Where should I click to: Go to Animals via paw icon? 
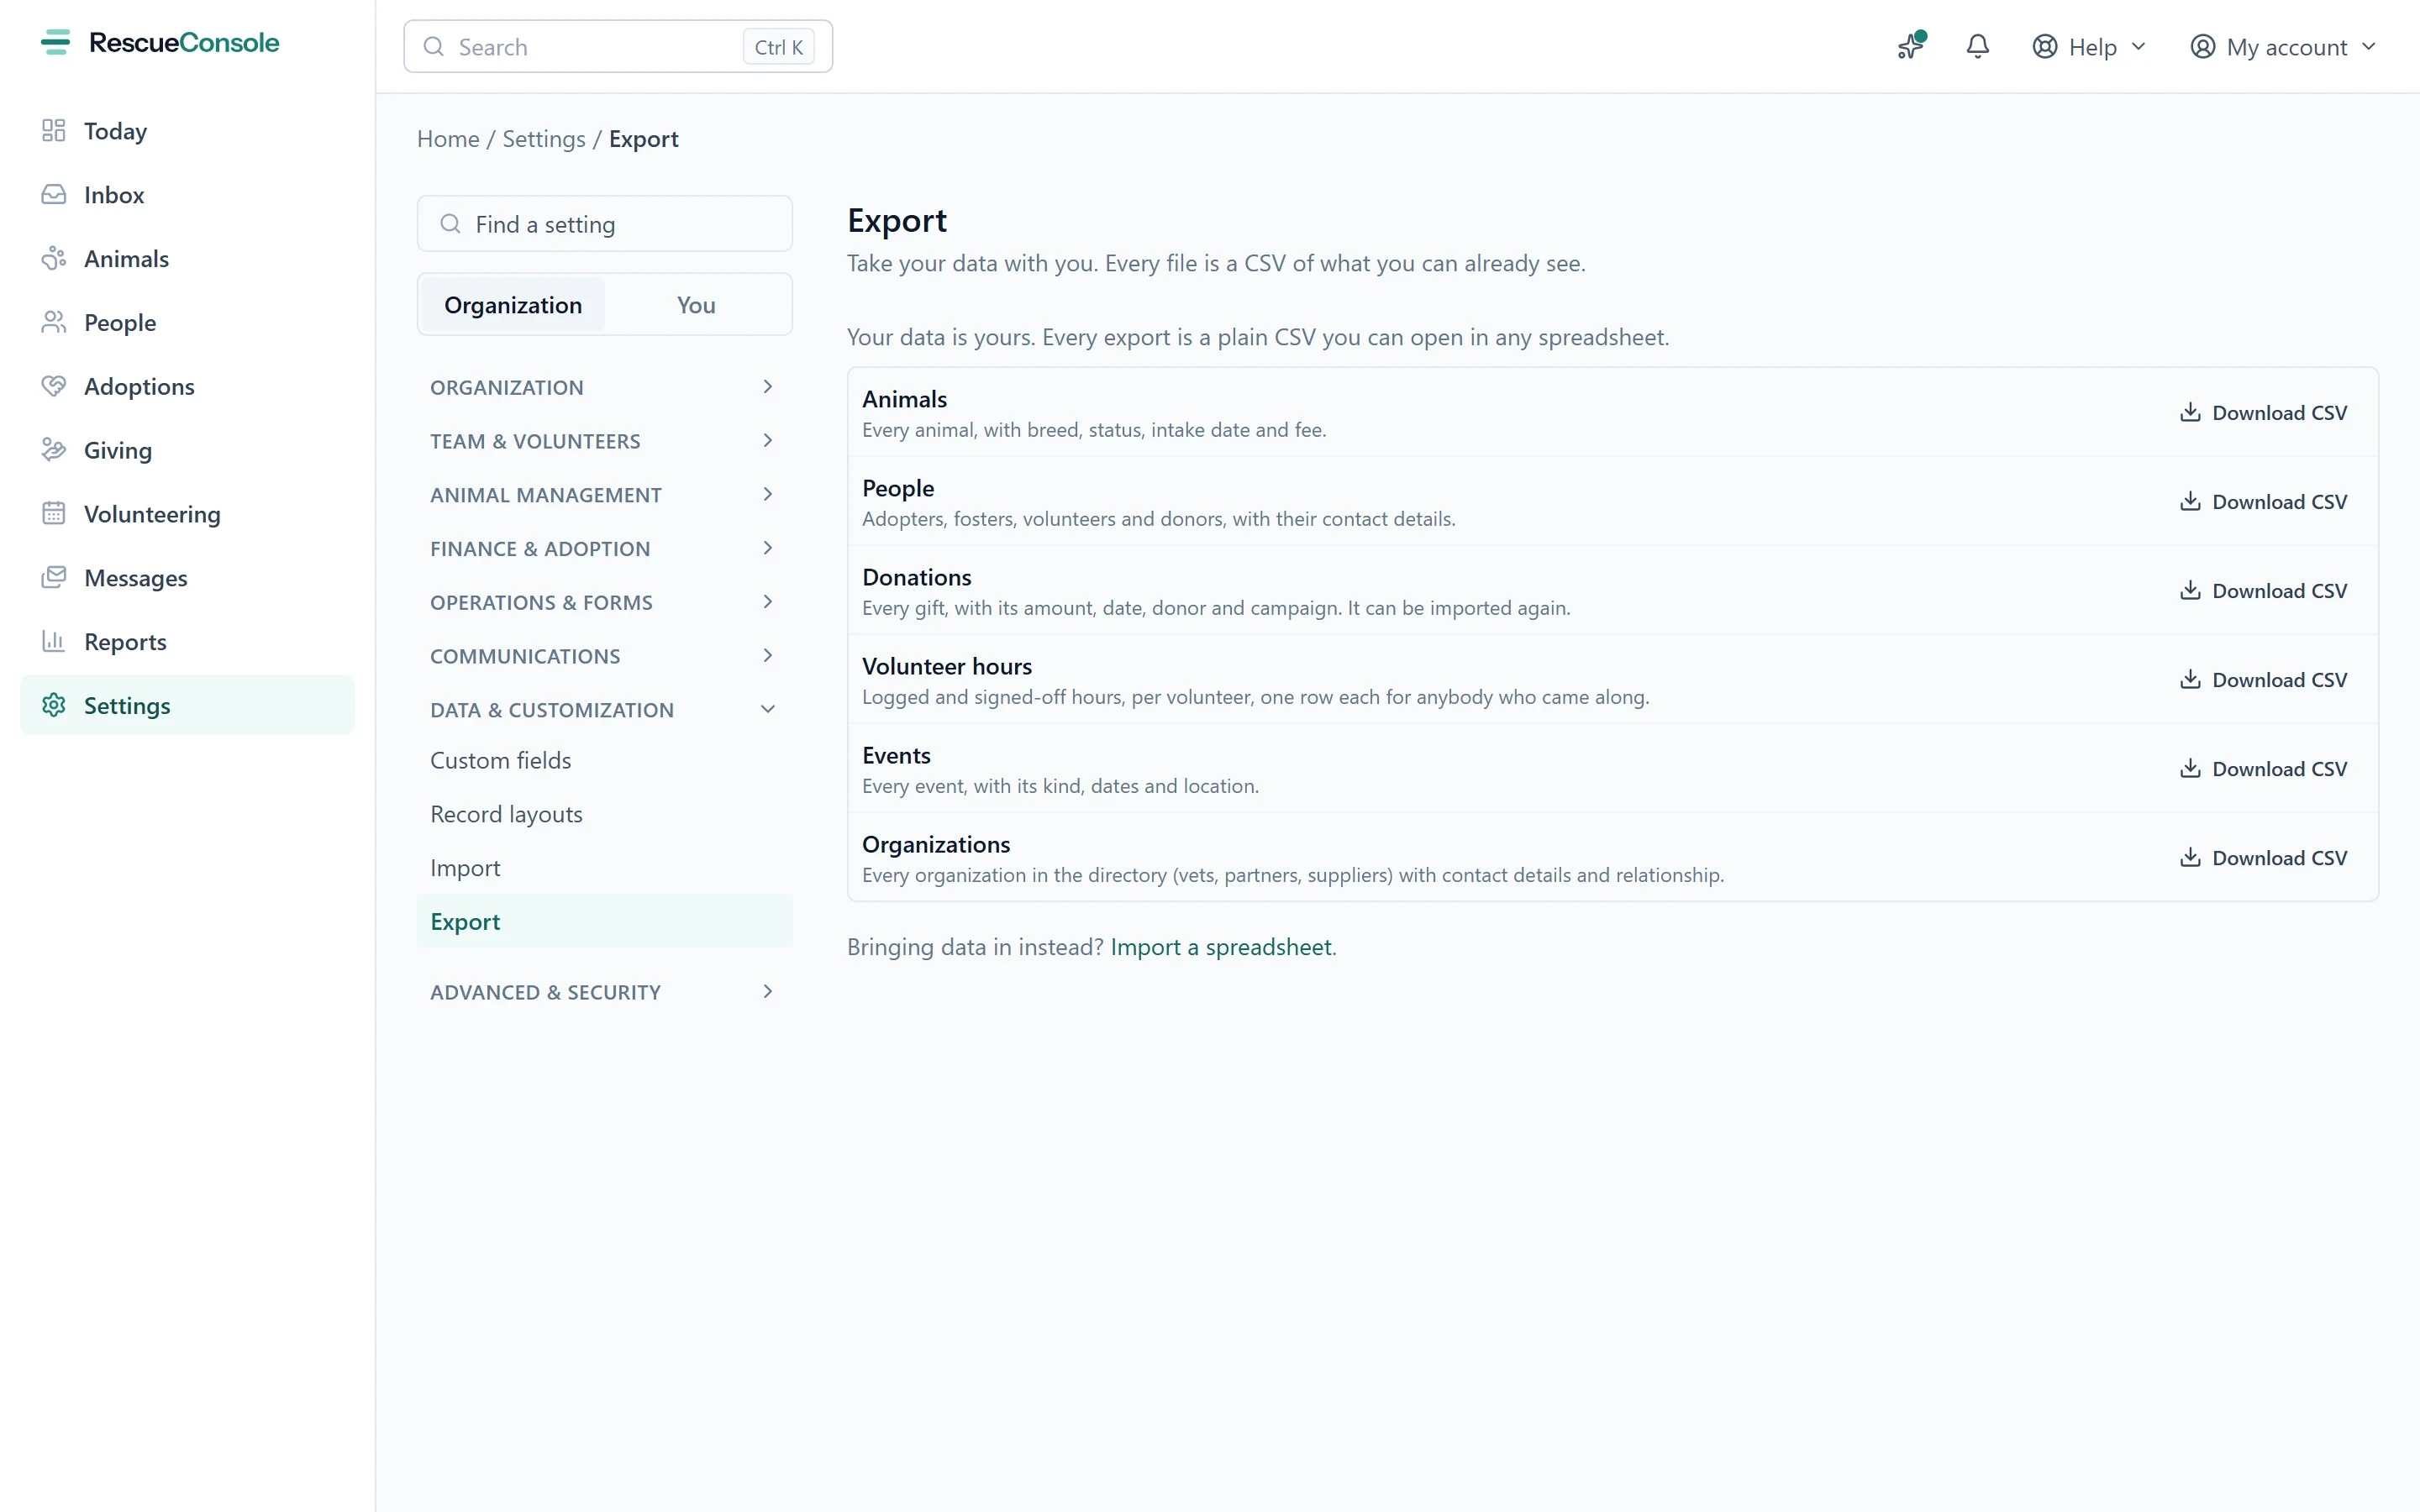point(54,259)
